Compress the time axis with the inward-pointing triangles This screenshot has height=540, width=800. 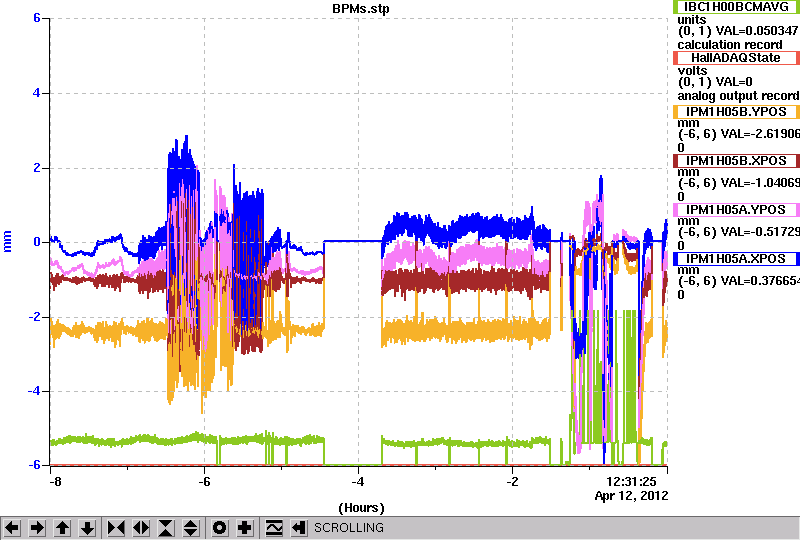[x=116, y=528]
